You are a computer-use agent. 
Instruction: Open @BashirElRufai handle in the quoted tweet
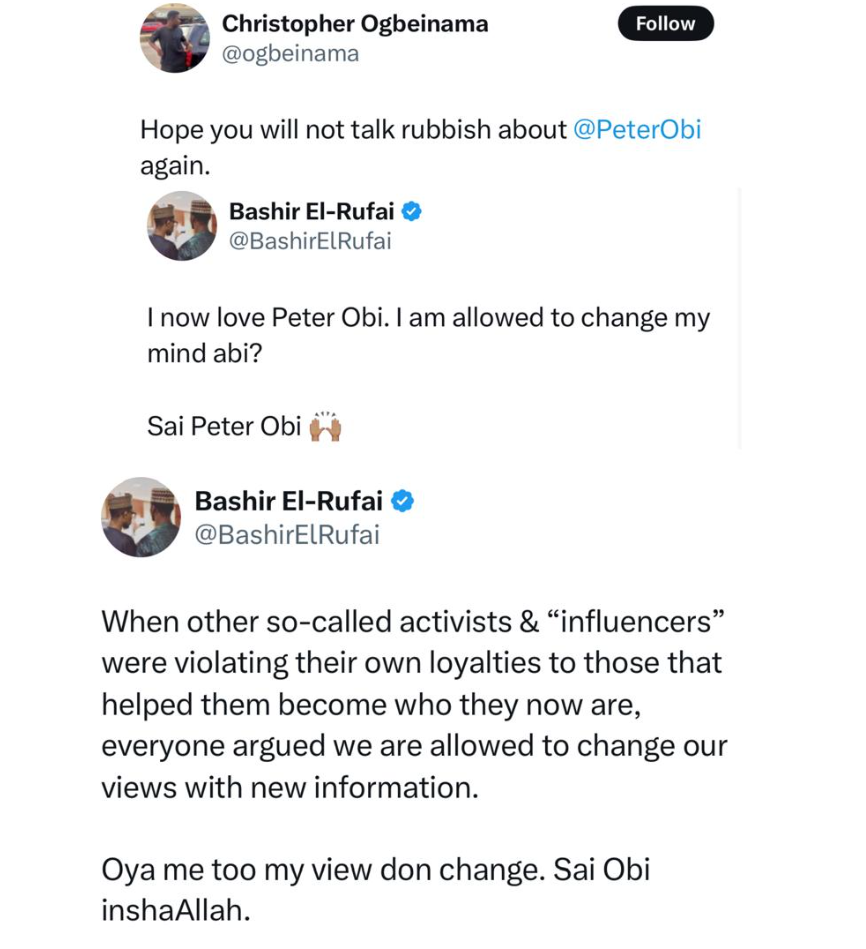point(309,241)
